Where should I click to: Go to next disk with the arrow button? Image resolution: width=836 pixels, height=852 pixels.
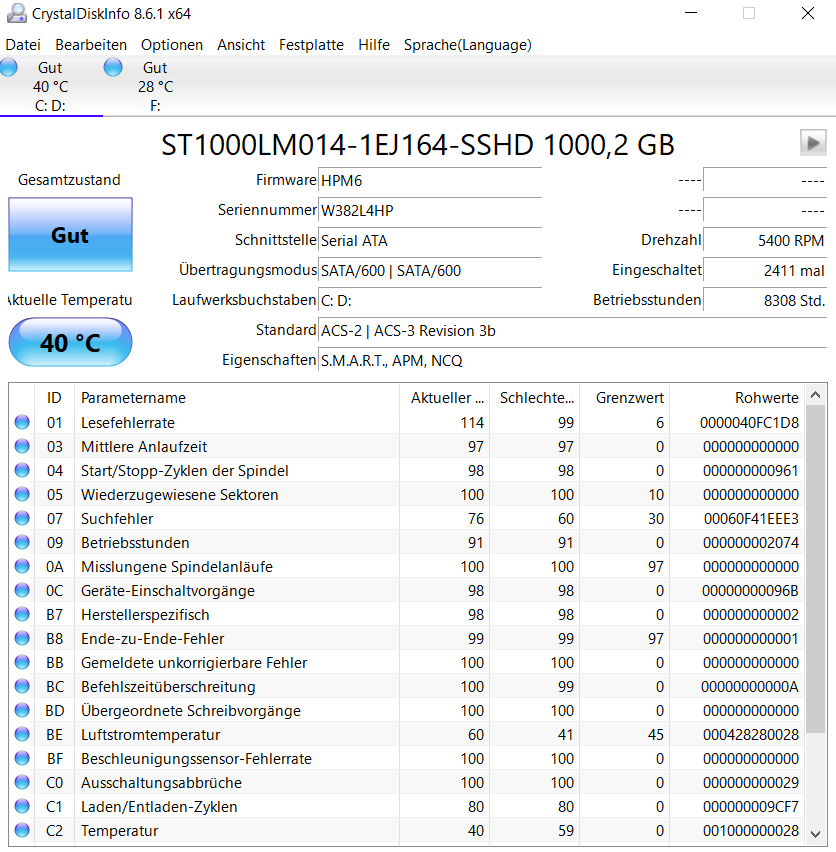(x=813, y=143)
